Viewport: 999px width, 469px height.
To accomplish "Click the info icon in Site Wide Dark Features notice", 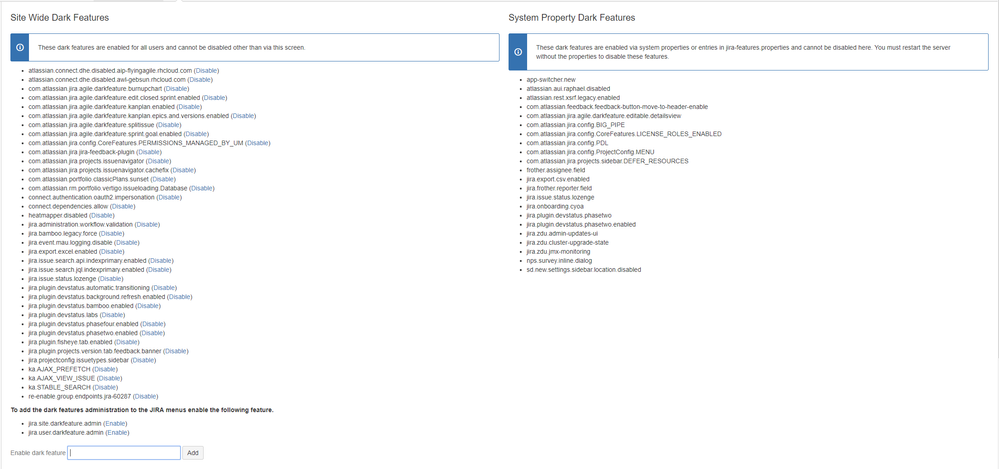I will point(19,48).
